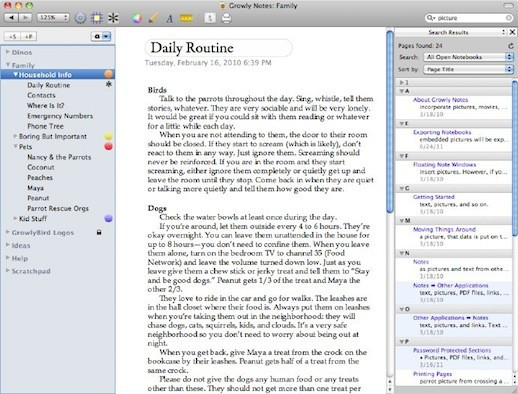Open the Sort by Page Title dropdown
This screenshot has width=518, height=394.
(x=468, y=69)
